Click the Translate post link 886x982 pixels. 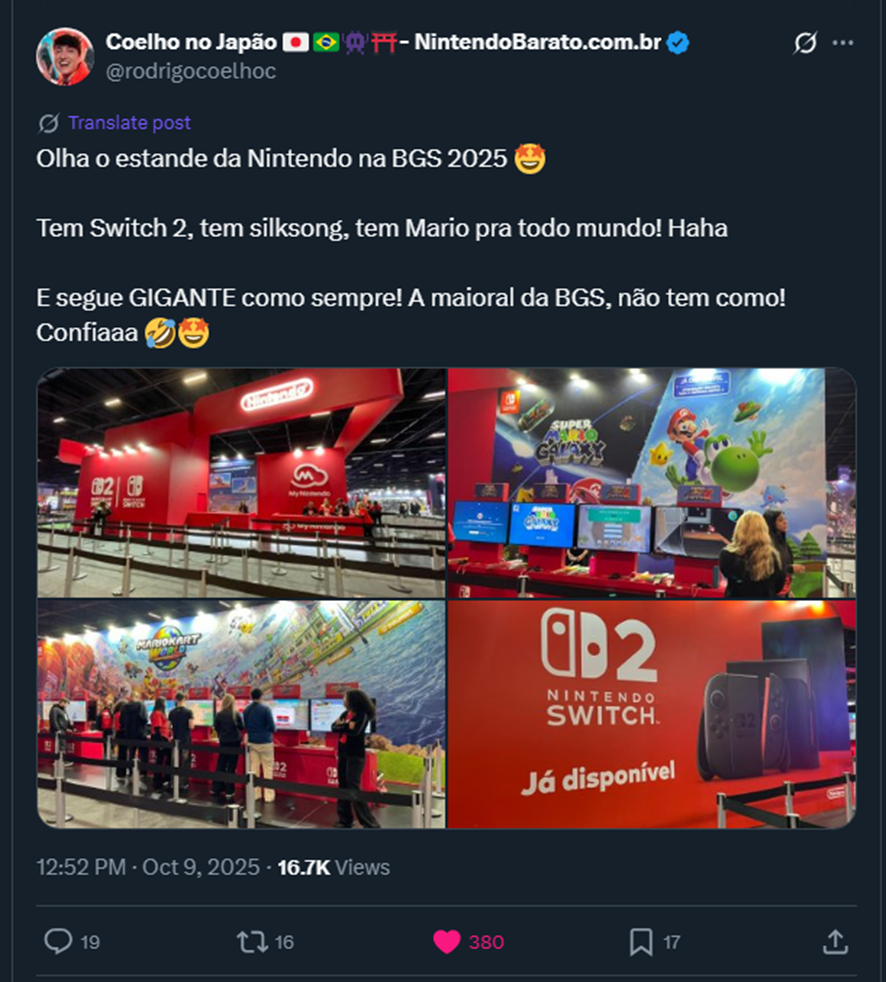(129, 123)
